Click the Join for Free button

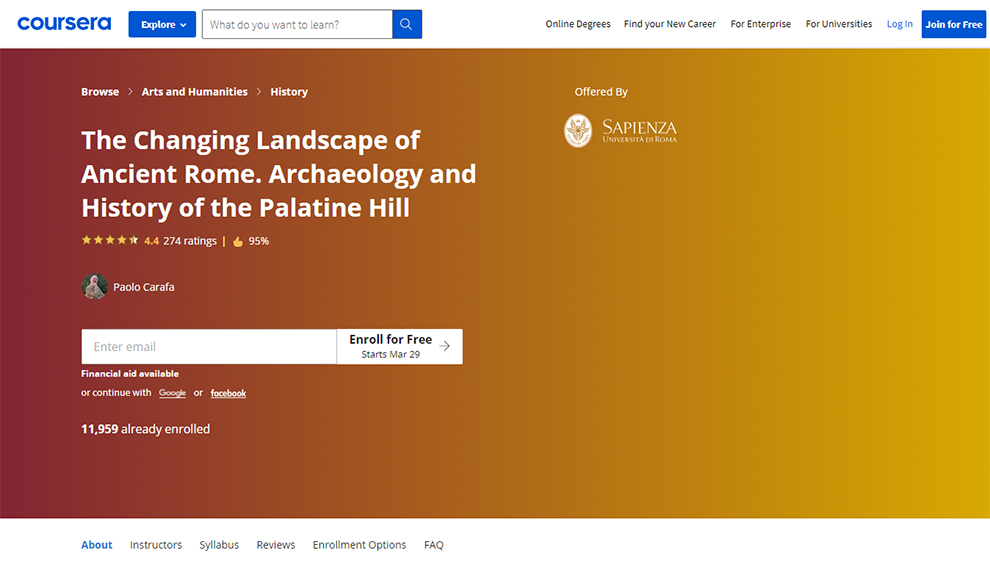[953, 24]
